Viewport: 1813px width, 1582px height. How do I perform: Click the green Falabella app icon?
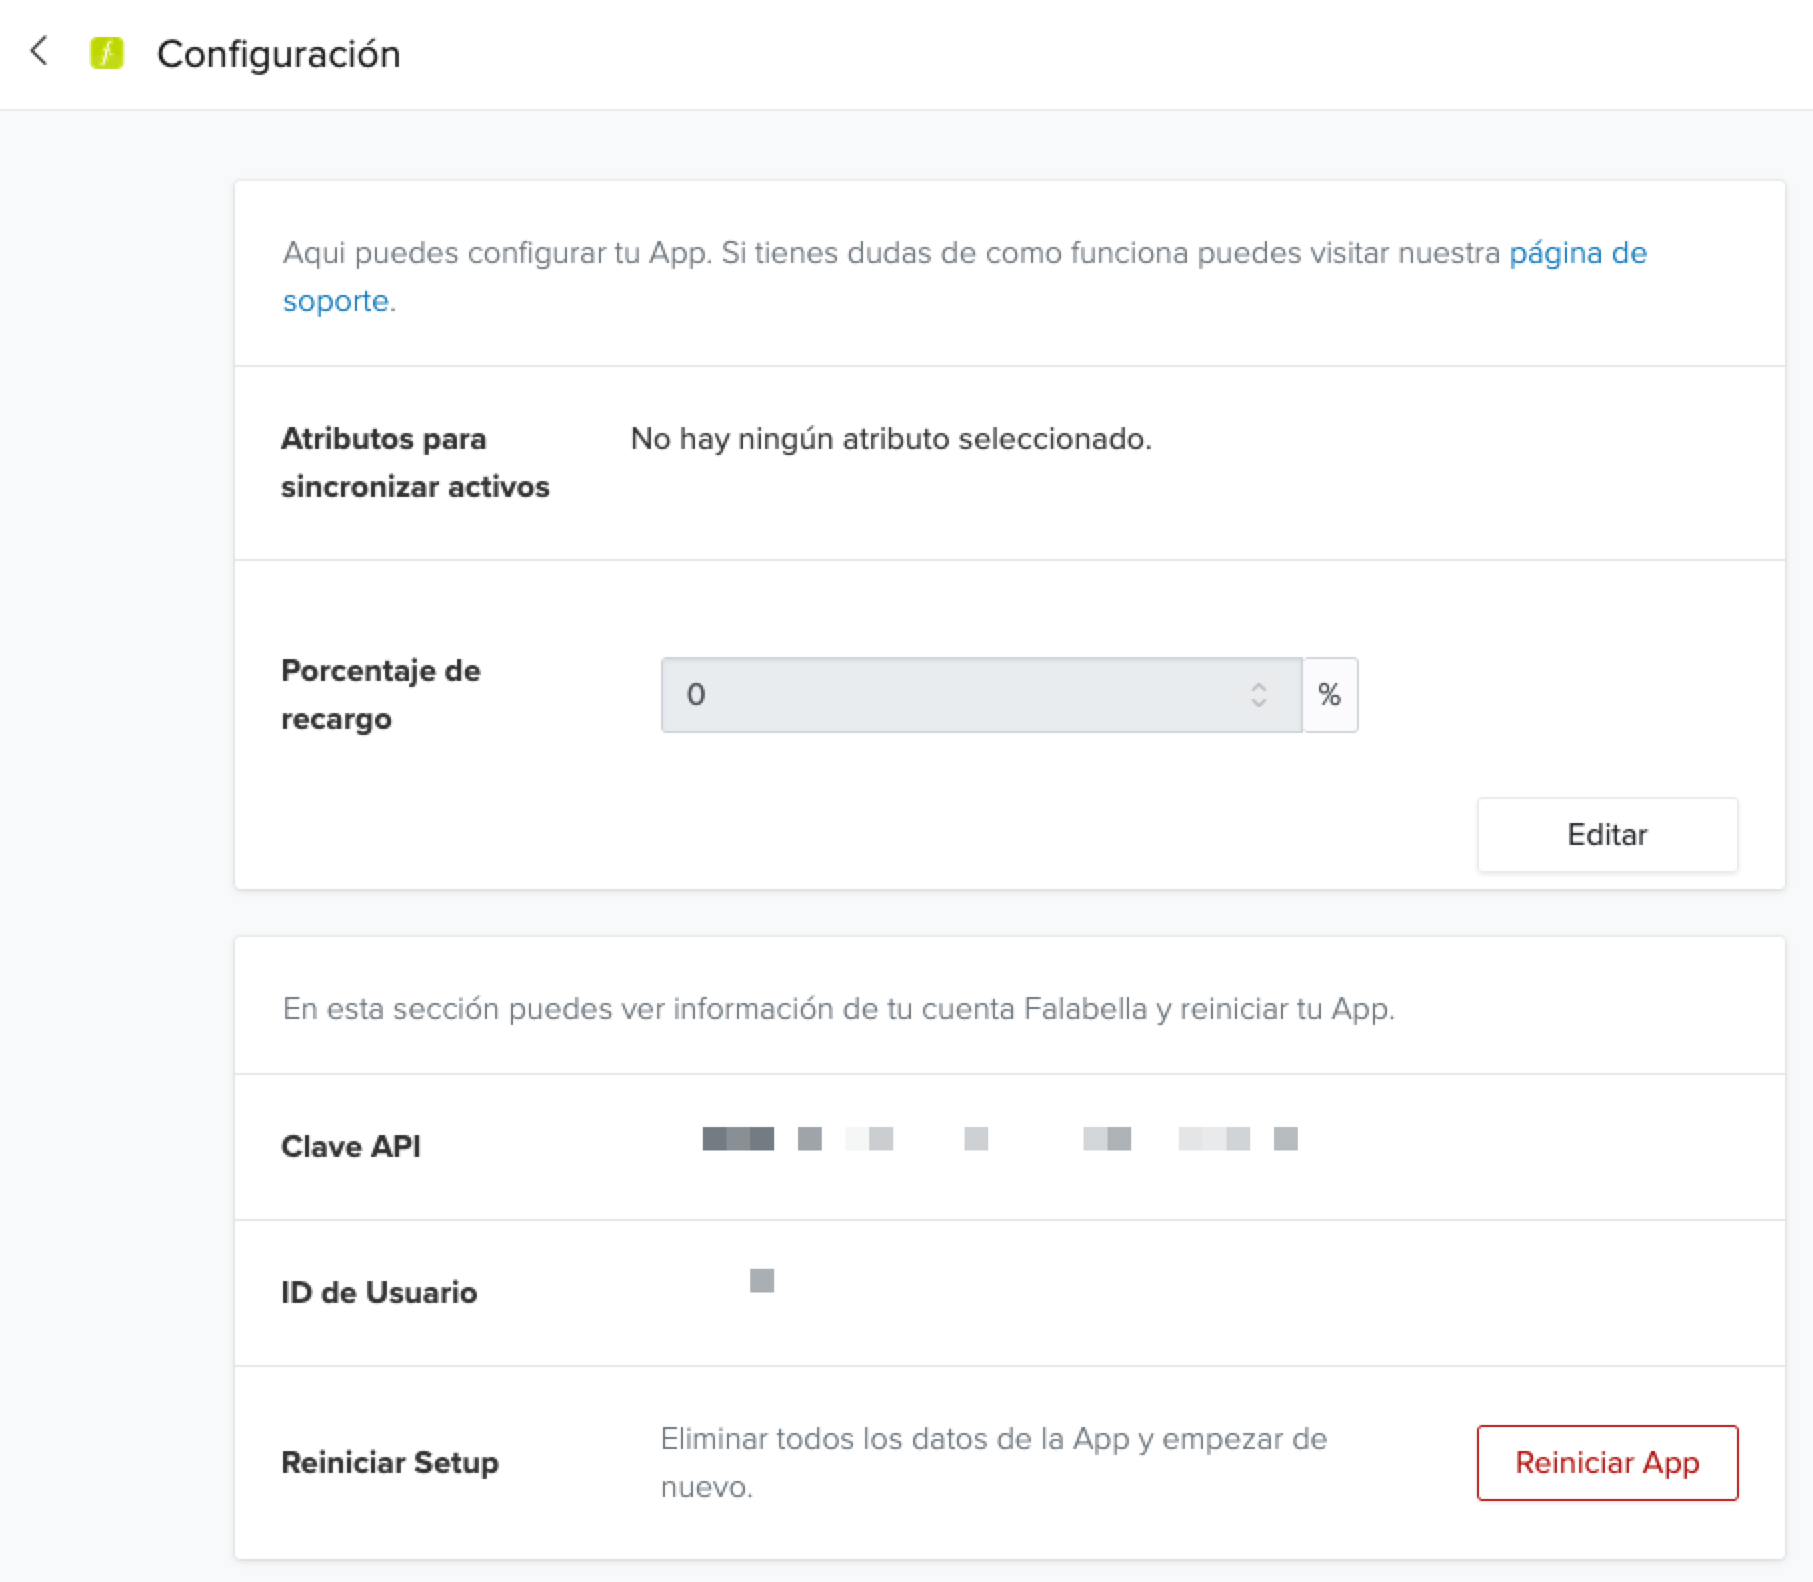[107, 53]
